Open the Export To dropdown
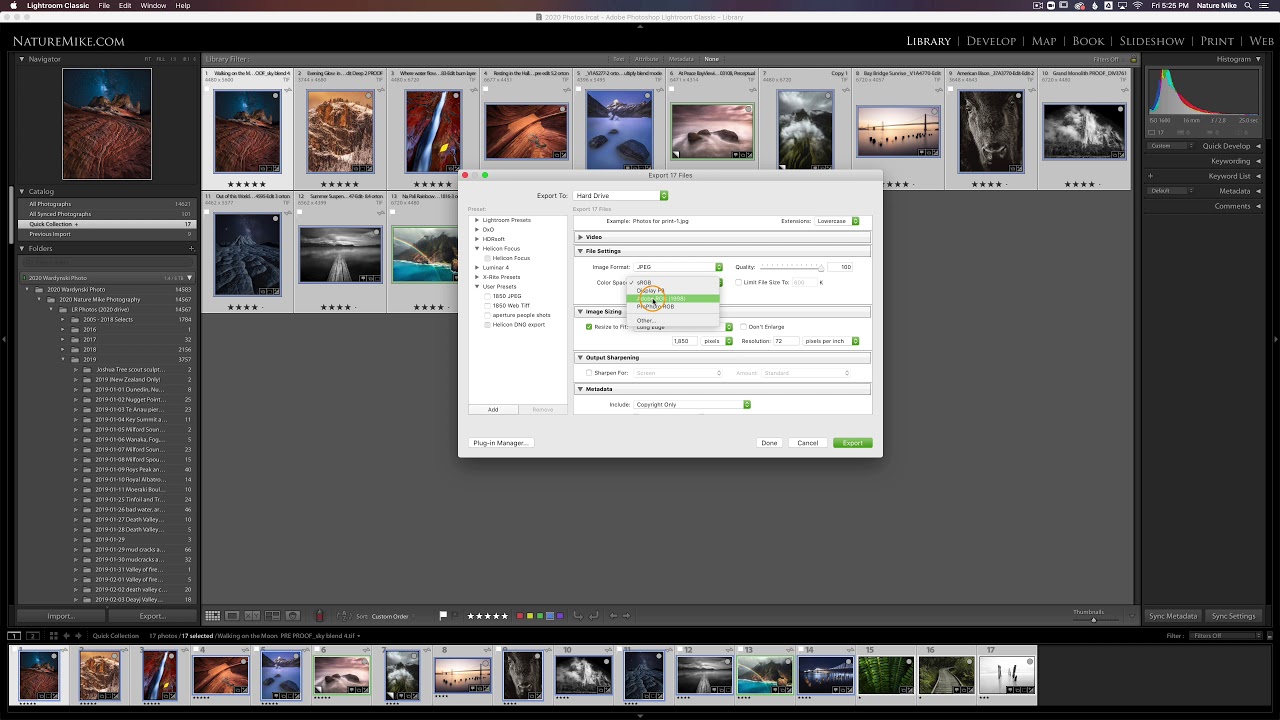The image size is (1280, 720). pyautogui.click(x=620, y=196)
